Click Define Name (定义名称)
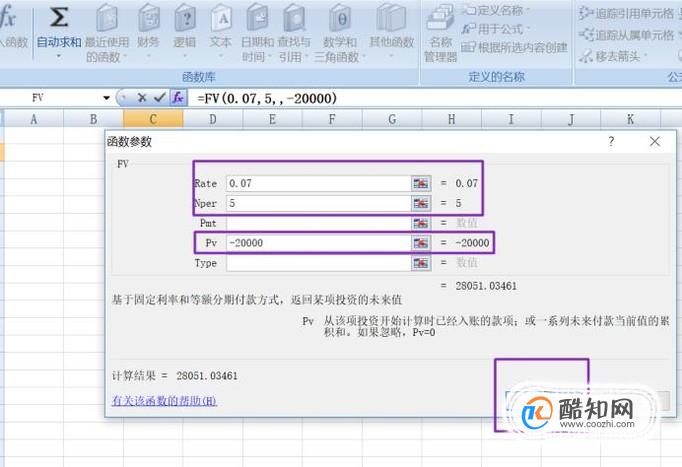 [495, 10]
